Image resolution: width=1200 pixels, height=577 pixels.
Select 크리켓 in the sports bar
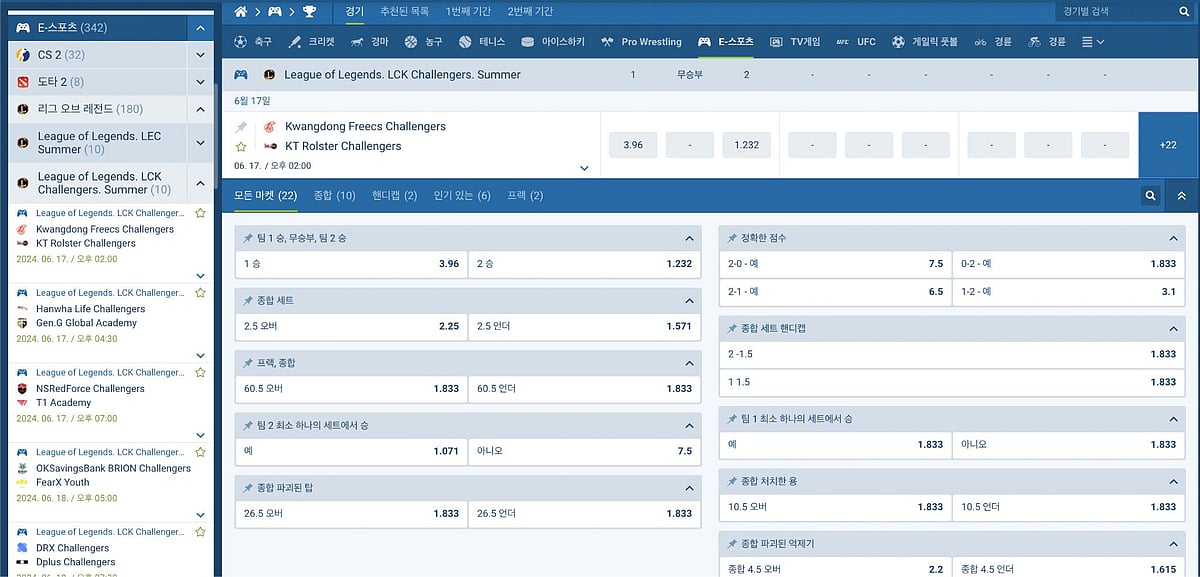coord(311,42)
